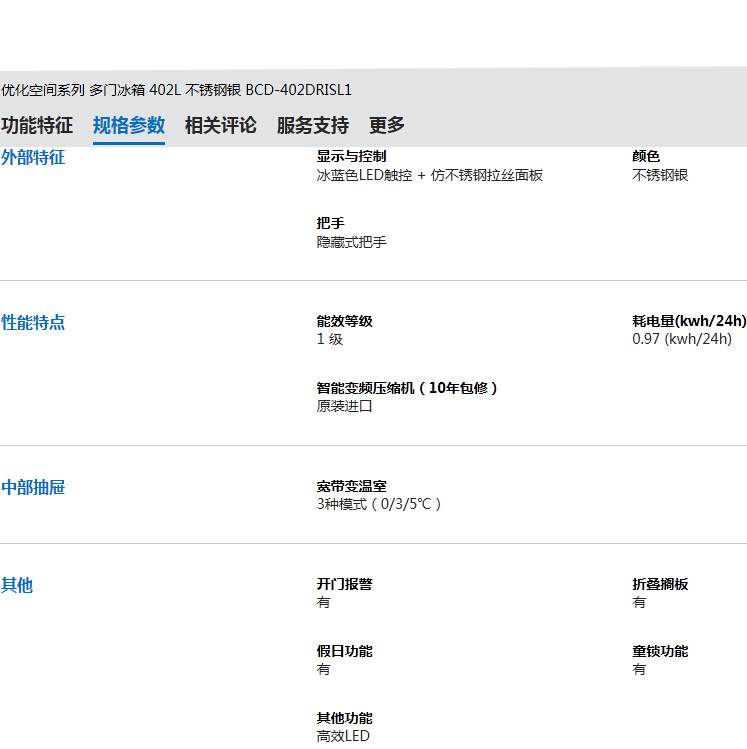The image size is (747, 749).
Task: Click the 3种模式（0/3/5℃） value
Action: 379,504
